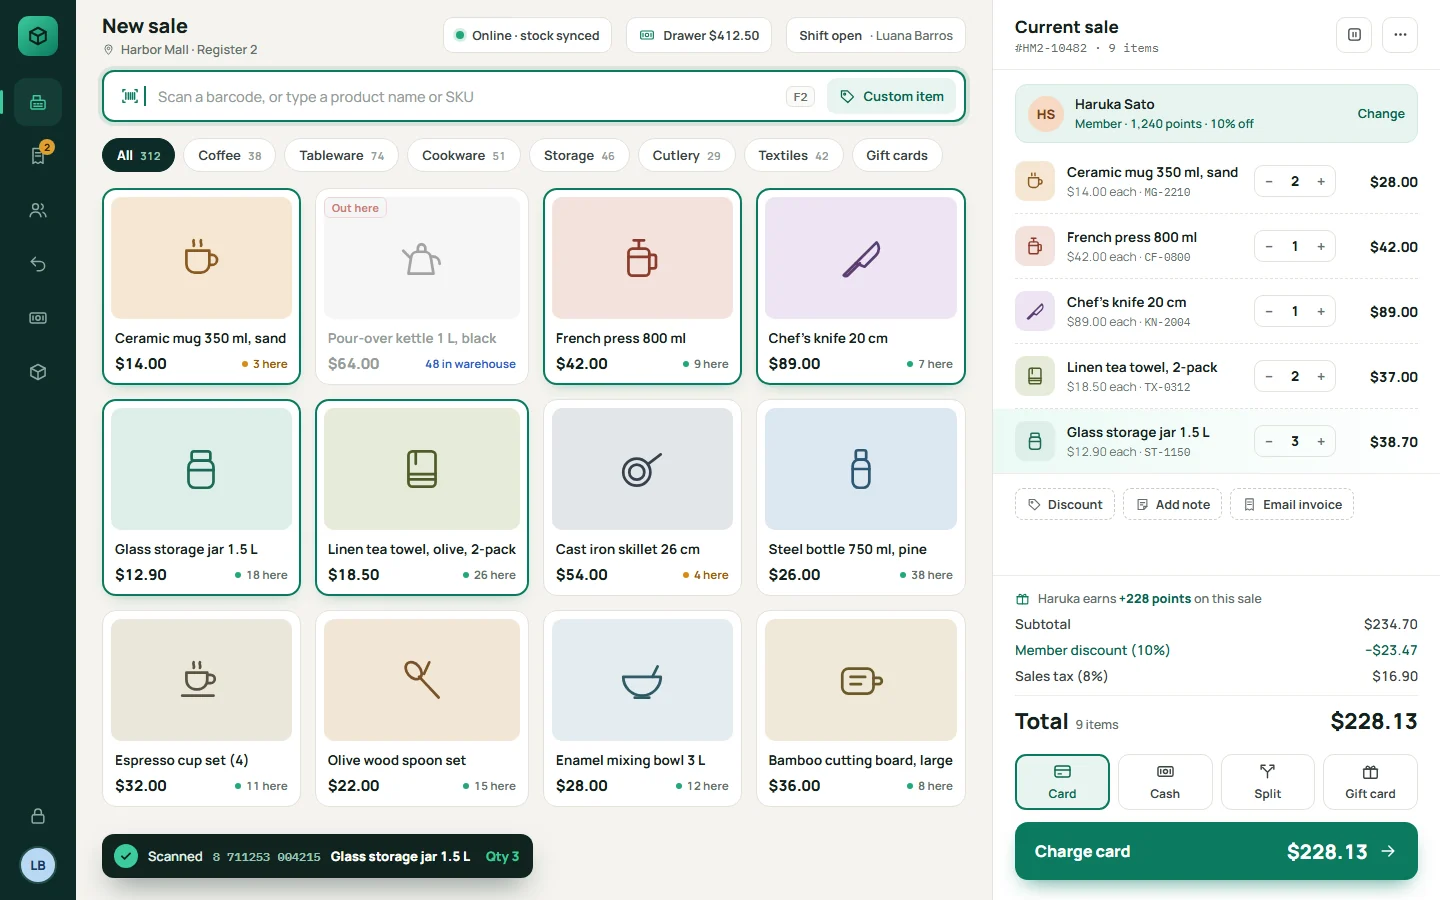Open the Cutlery category tab

(x=687, y=155)
